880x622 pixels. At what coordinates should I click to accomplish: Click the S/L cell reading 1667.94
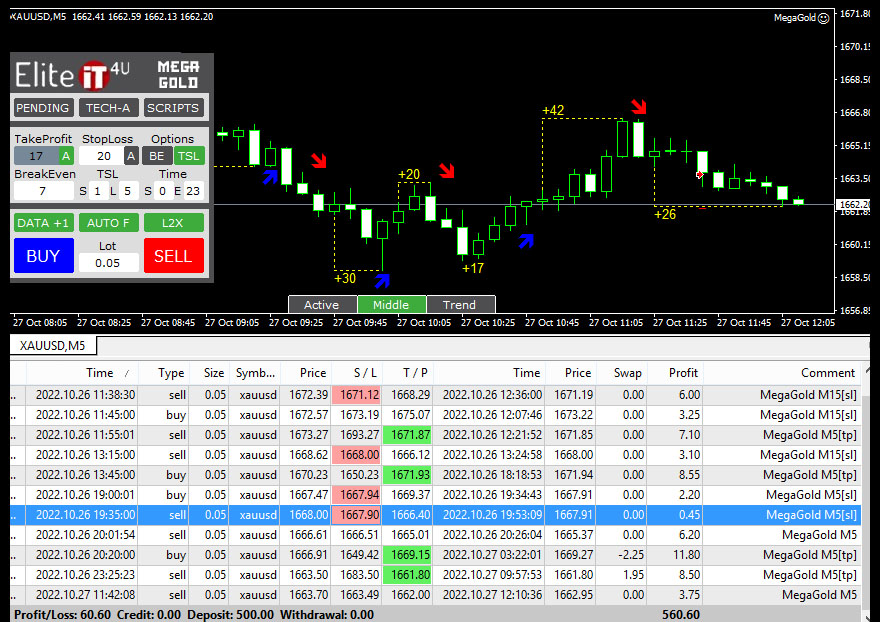pos(357,495)
